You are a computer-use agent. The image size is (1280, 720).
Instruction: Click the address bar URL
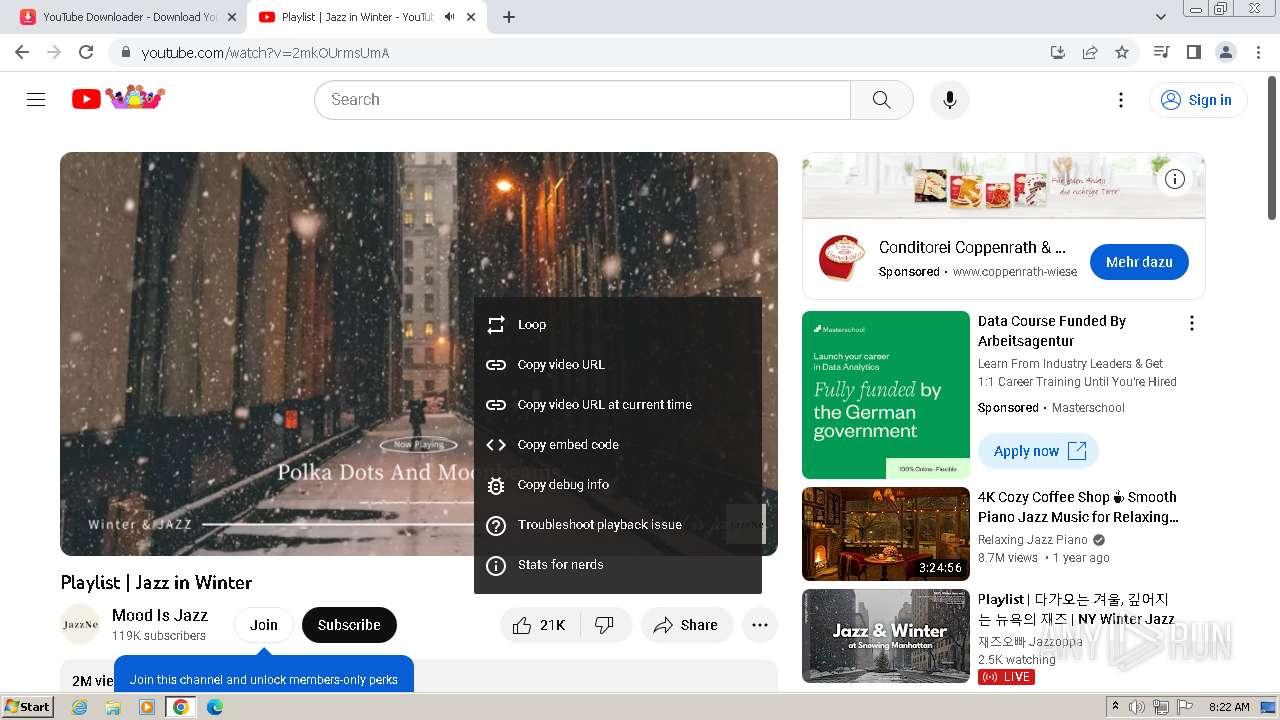265,52
